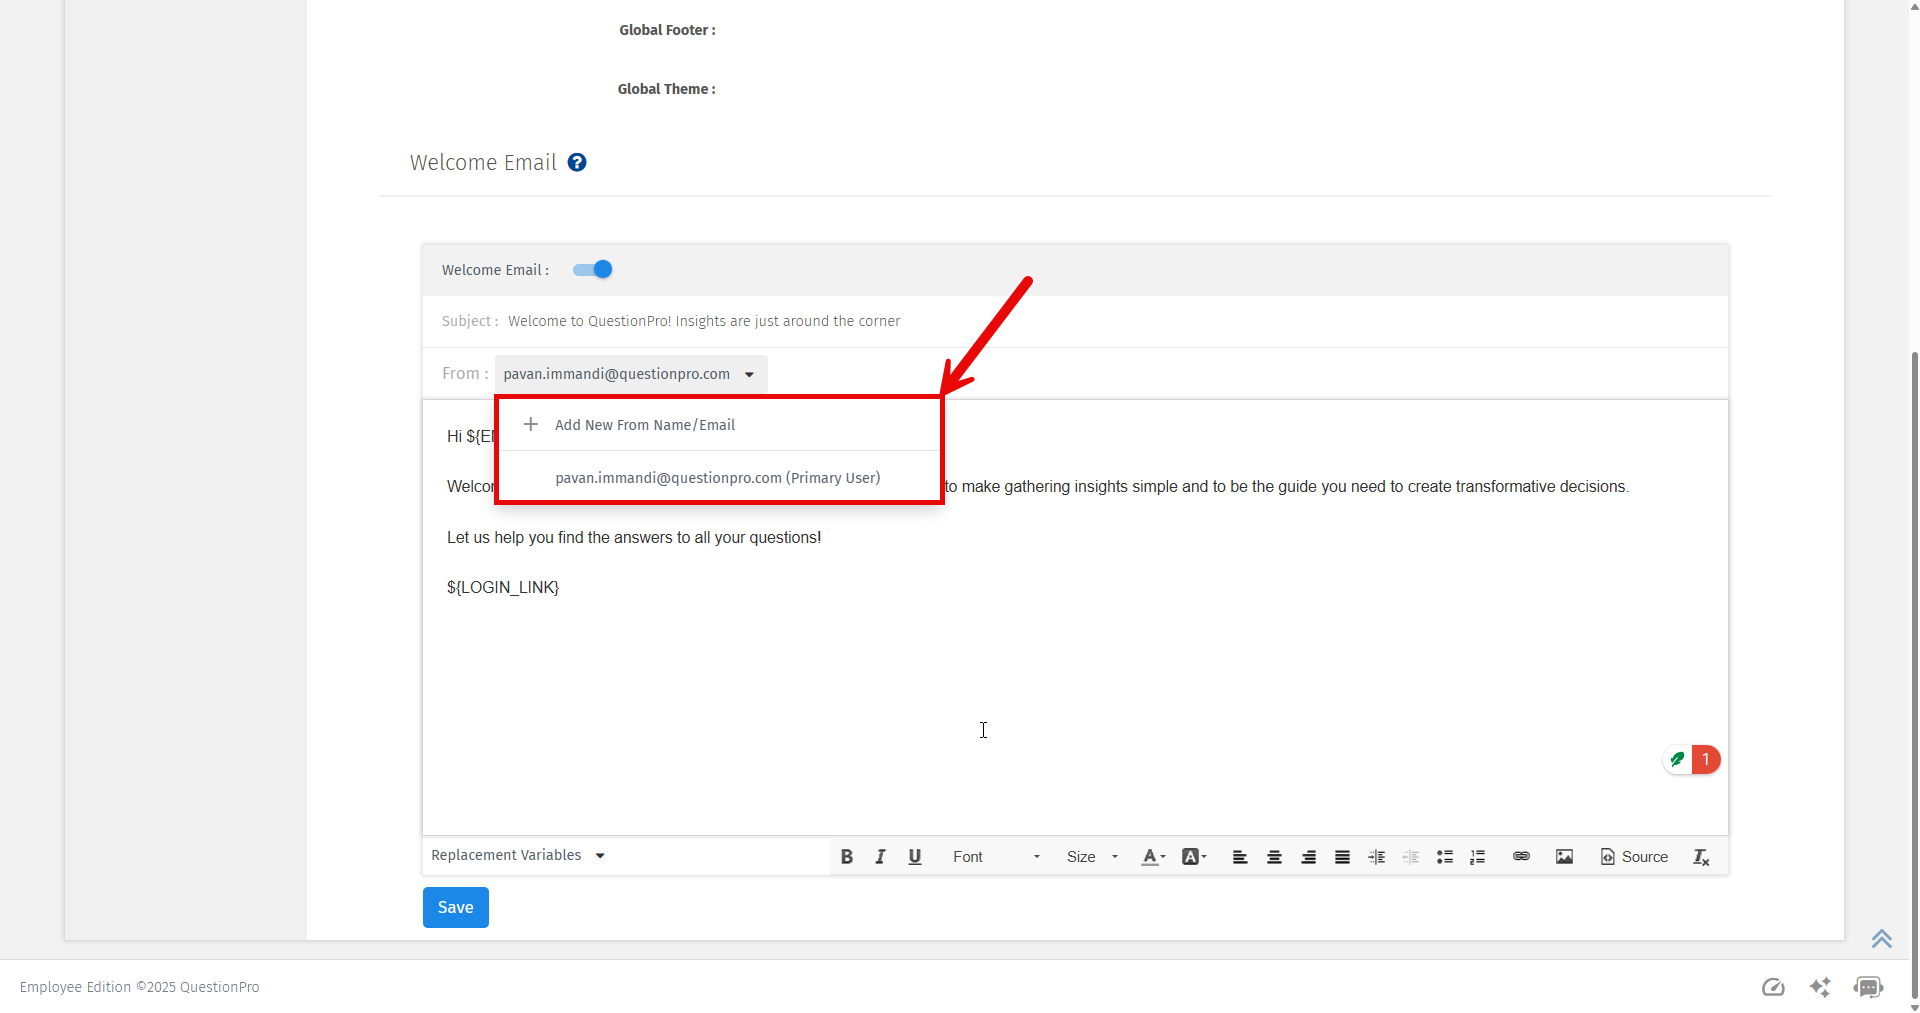This screenshot has height=1013, width=1920.
Task: Click the help icon beside Welcome Email heading
Action: [x=576, y=162]
